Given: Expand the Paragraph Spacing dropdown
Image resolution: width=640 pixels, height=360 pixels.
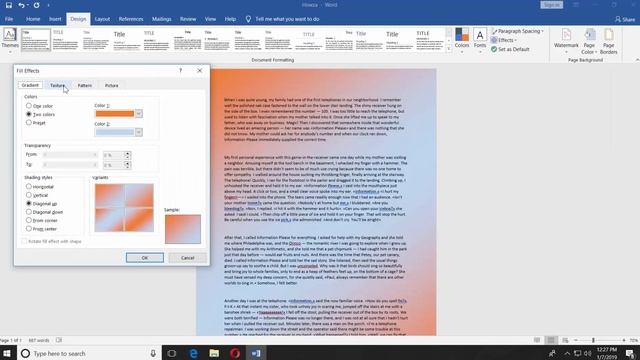Looking at the screenshot, I should [542, 31].
